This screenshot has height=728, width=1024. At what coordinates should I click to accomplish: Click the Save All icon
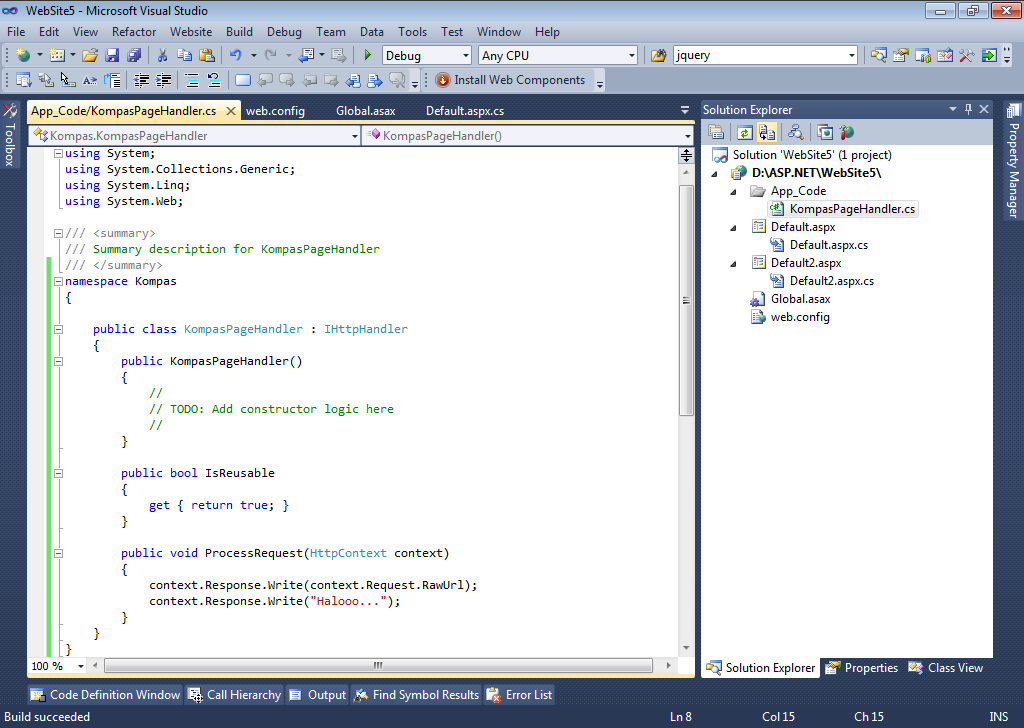click(x=134, y=55)
